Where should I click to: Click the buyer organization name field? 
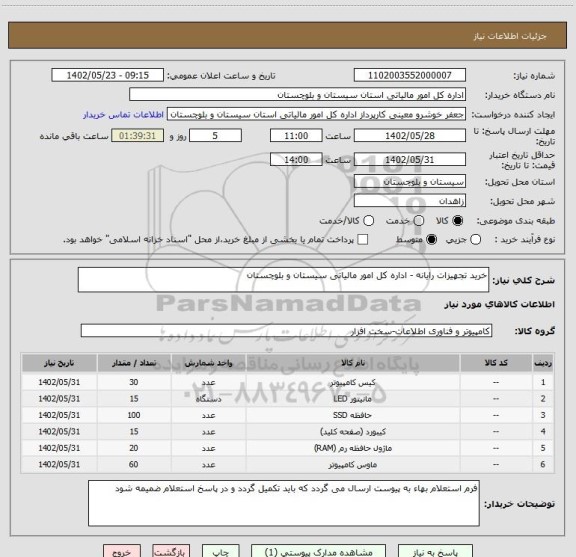[298, 95]
